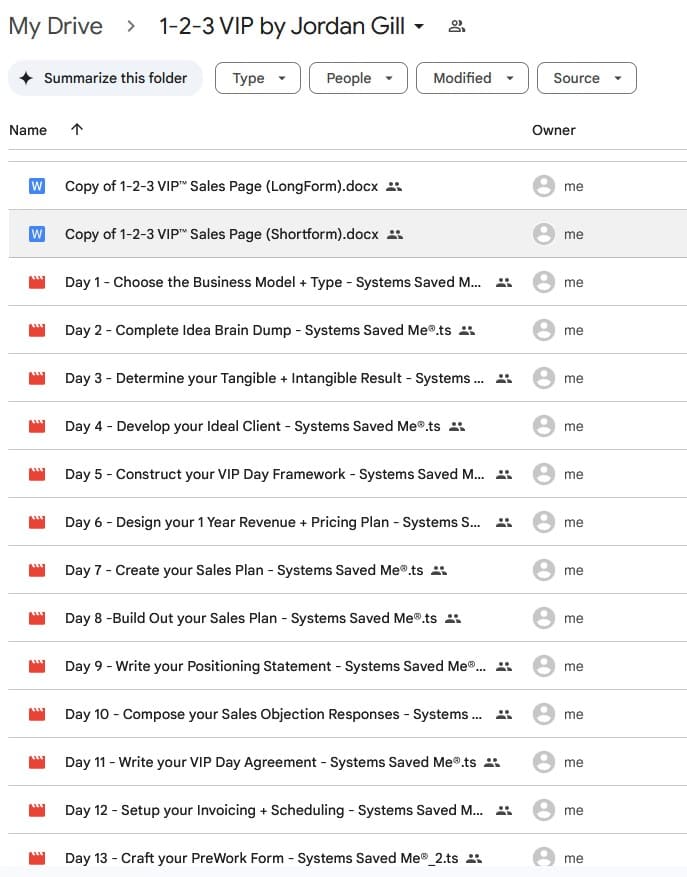This screenshot has height=877, width=687.
Task: Click video icon for Day 1 file
Action: (38, 282)
